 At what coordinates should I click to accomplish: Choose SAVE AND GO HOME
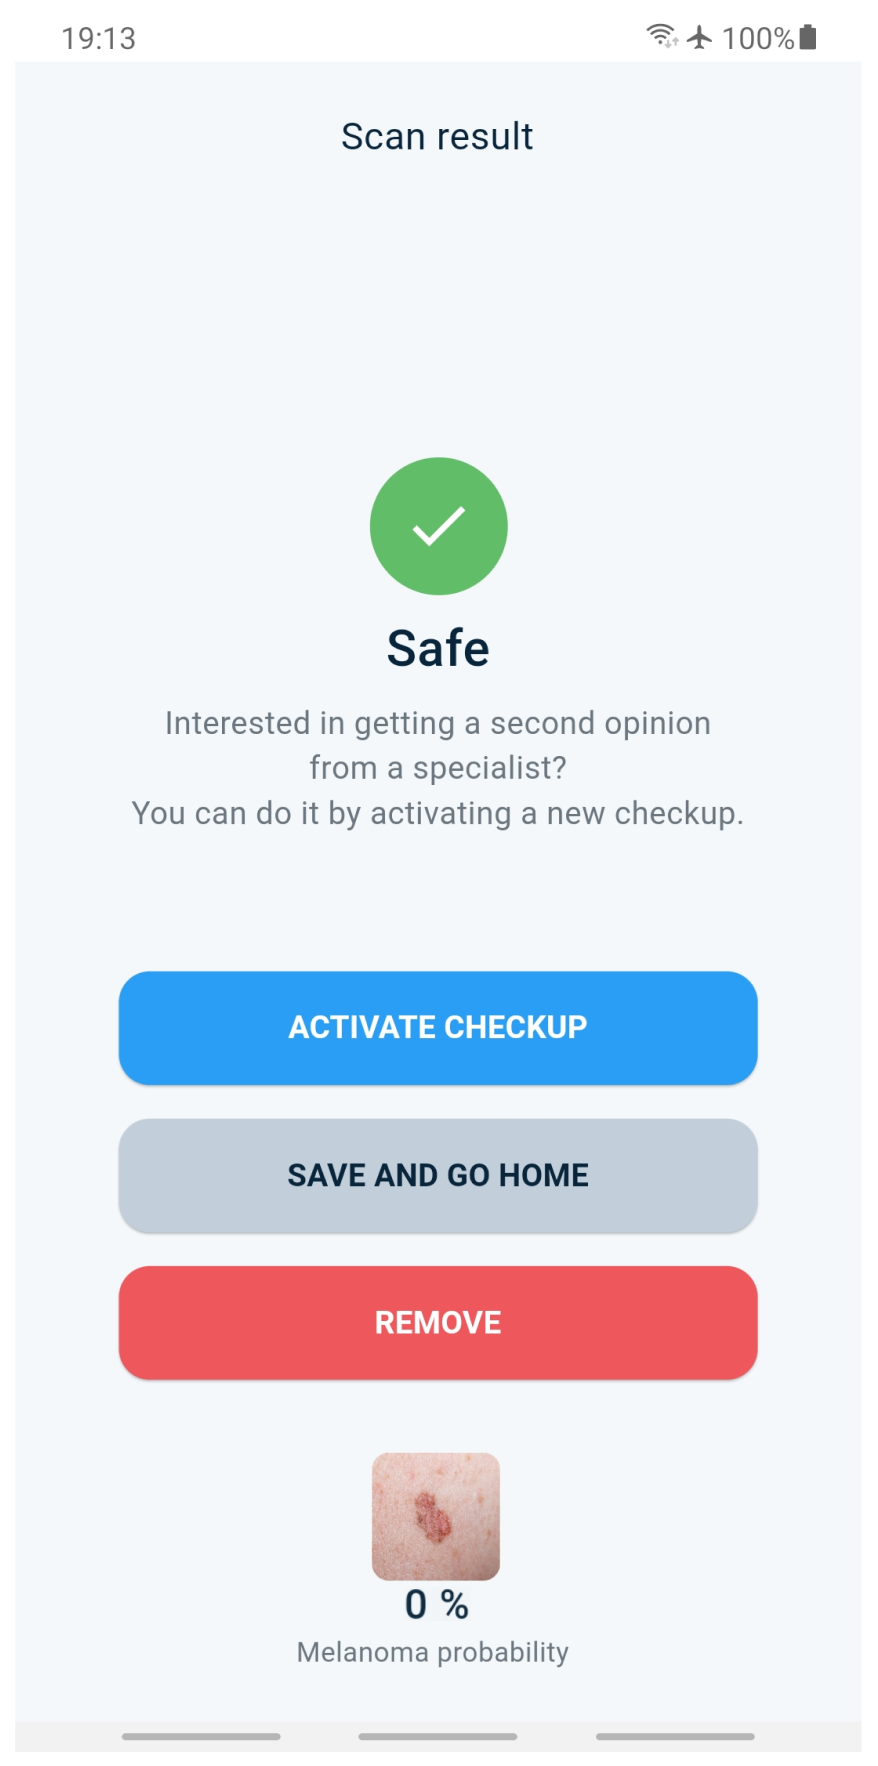(438, 1175)
